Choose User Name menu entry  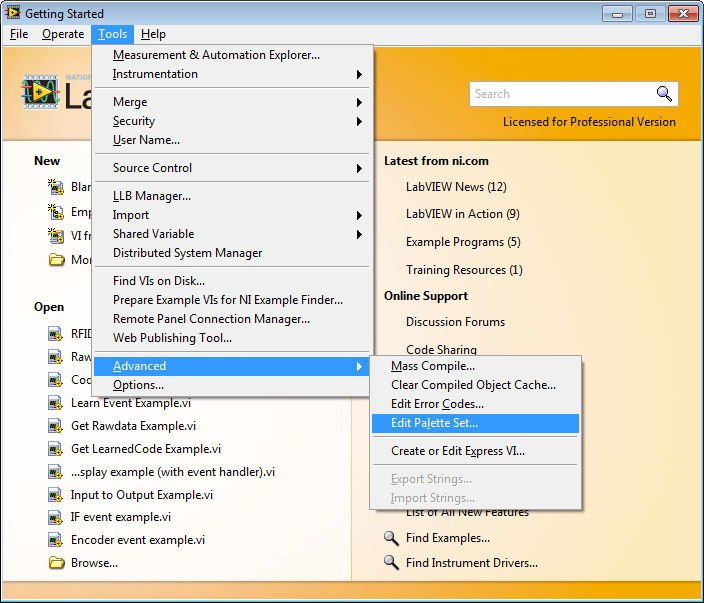click(x=232, y=140)
